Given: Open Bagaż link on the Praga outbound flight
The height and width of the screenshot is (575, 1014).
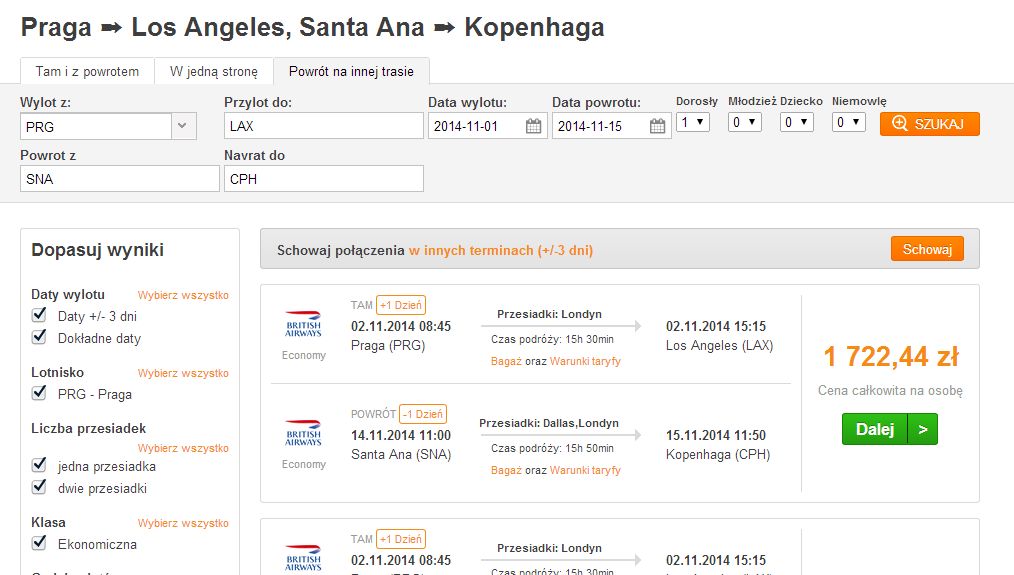Looking at the screenshot, I should click(506, 361).
